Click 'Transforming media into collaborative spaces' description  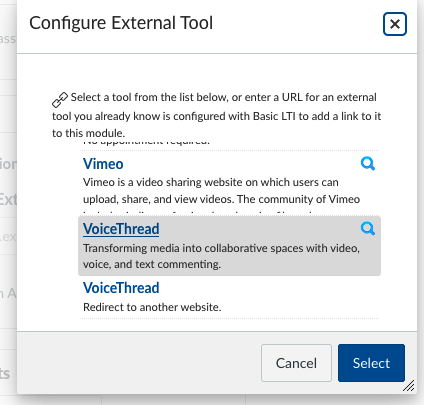click(x=221, y=256)
